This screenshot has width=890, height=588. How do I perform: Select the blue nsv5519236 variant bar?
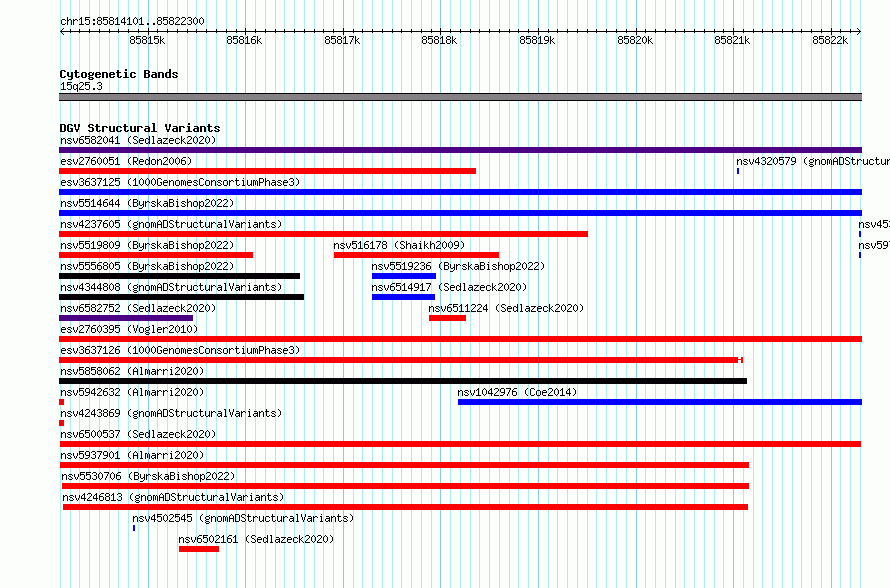tap(404, 276)
